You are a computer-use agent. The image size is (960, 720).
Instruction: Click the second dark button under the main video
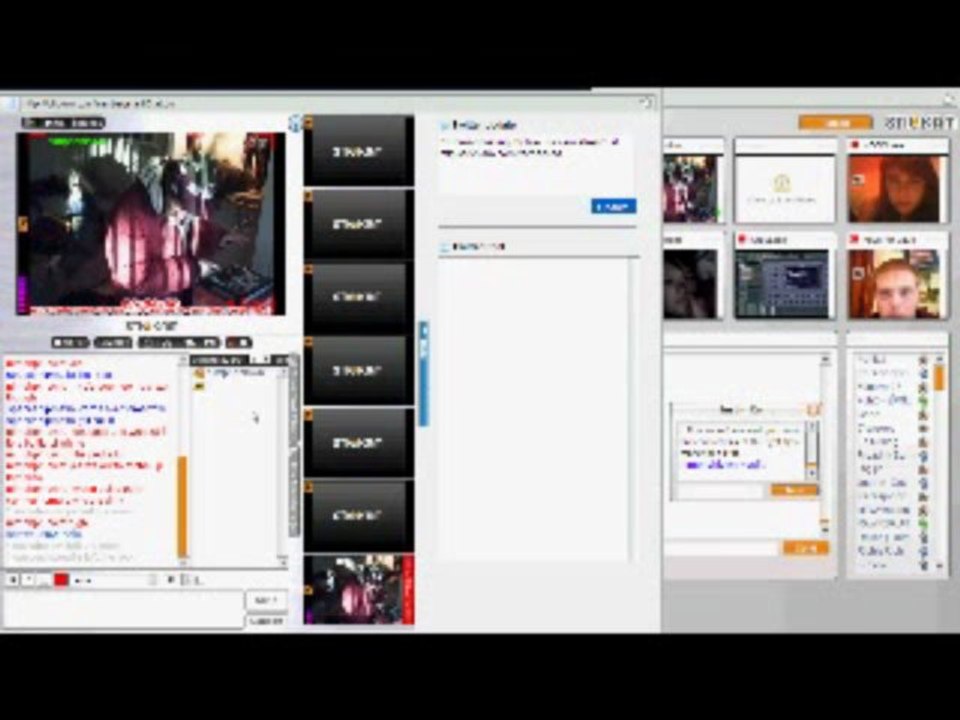click(113, 342)
